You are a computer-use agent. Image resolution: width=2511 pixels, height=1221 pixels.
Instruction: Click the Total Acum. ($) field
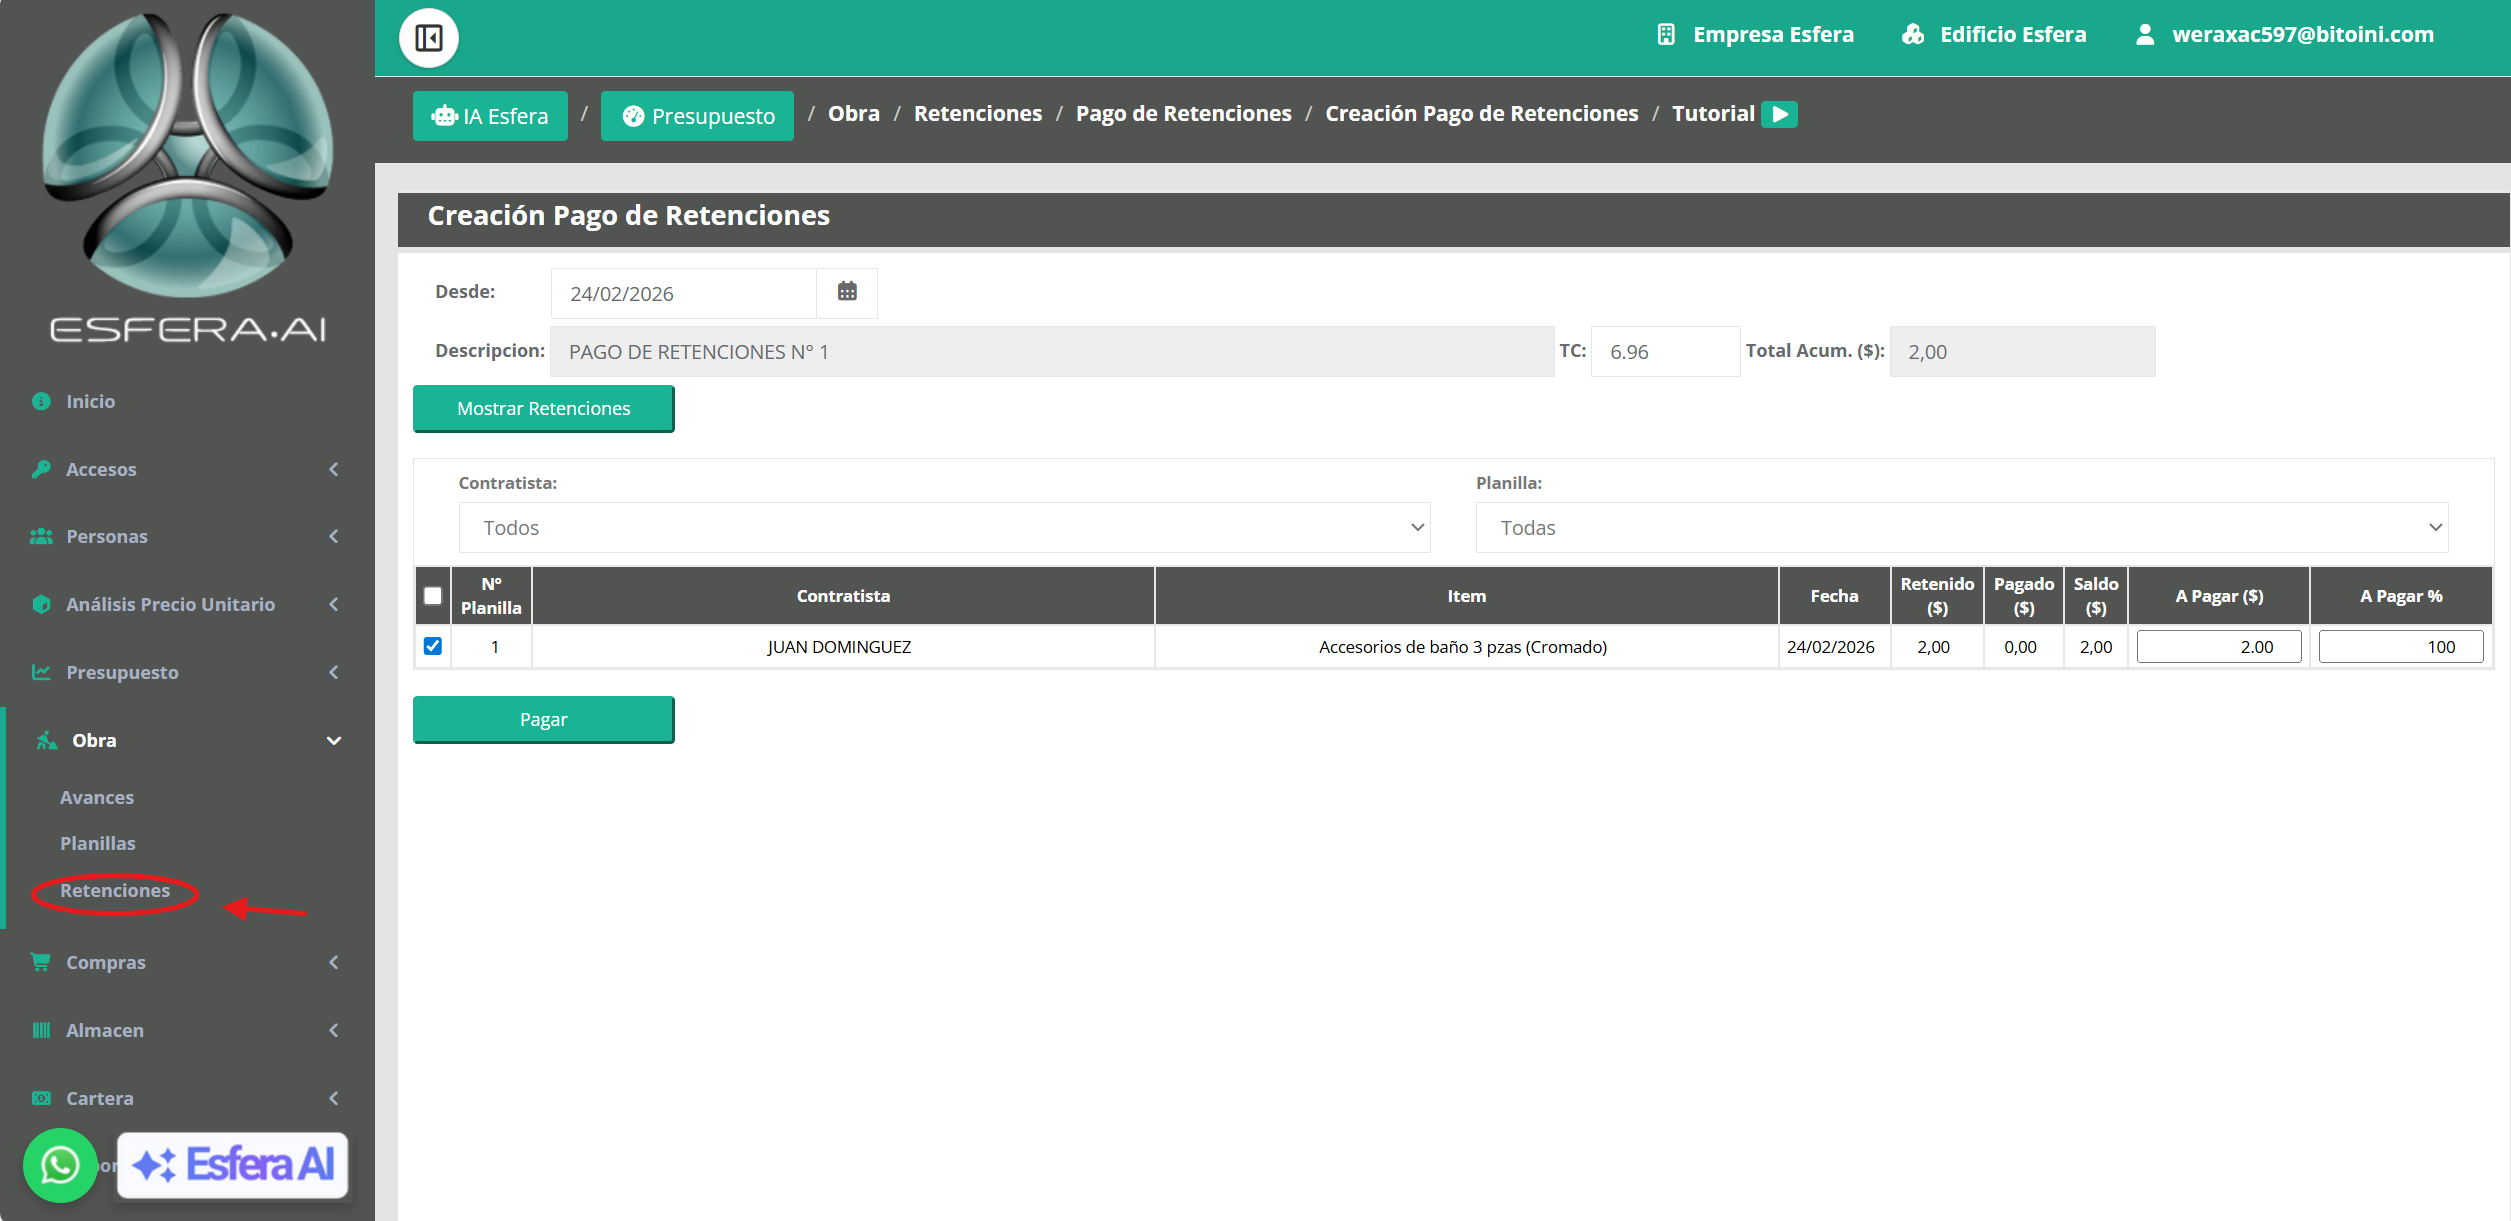[2022, 352]
